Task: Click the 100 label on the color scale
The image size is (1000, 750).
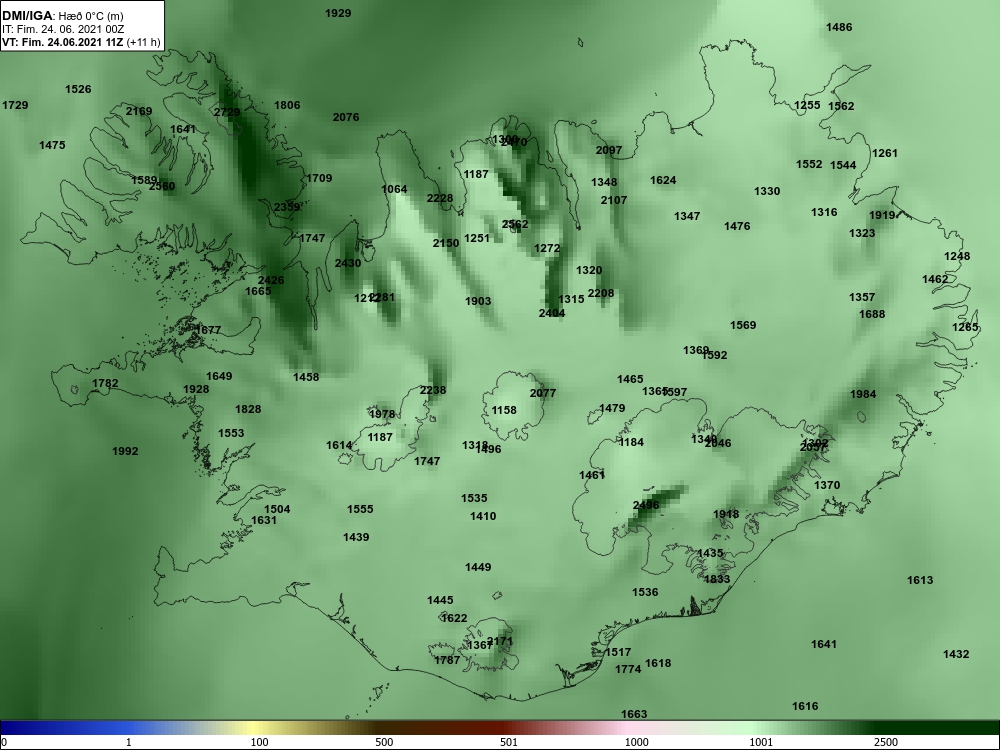Action: pos(260,742)
